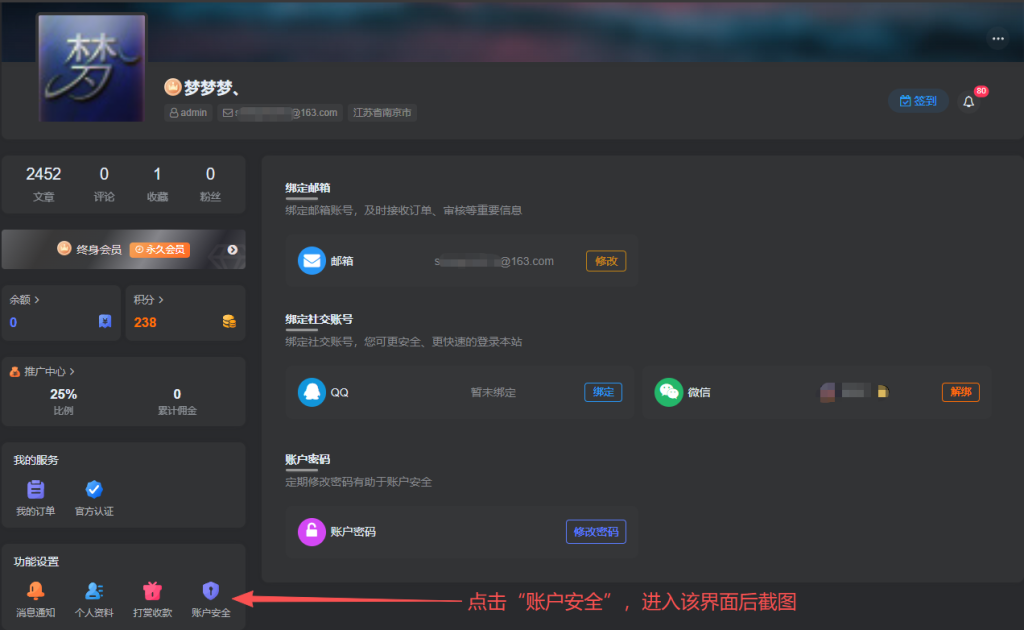Image resolution: width=1024 pixels, height=630 pixels.
Task: Click the 梦 profile avatar
Action: pyautogui.click(x=91, y=68)
